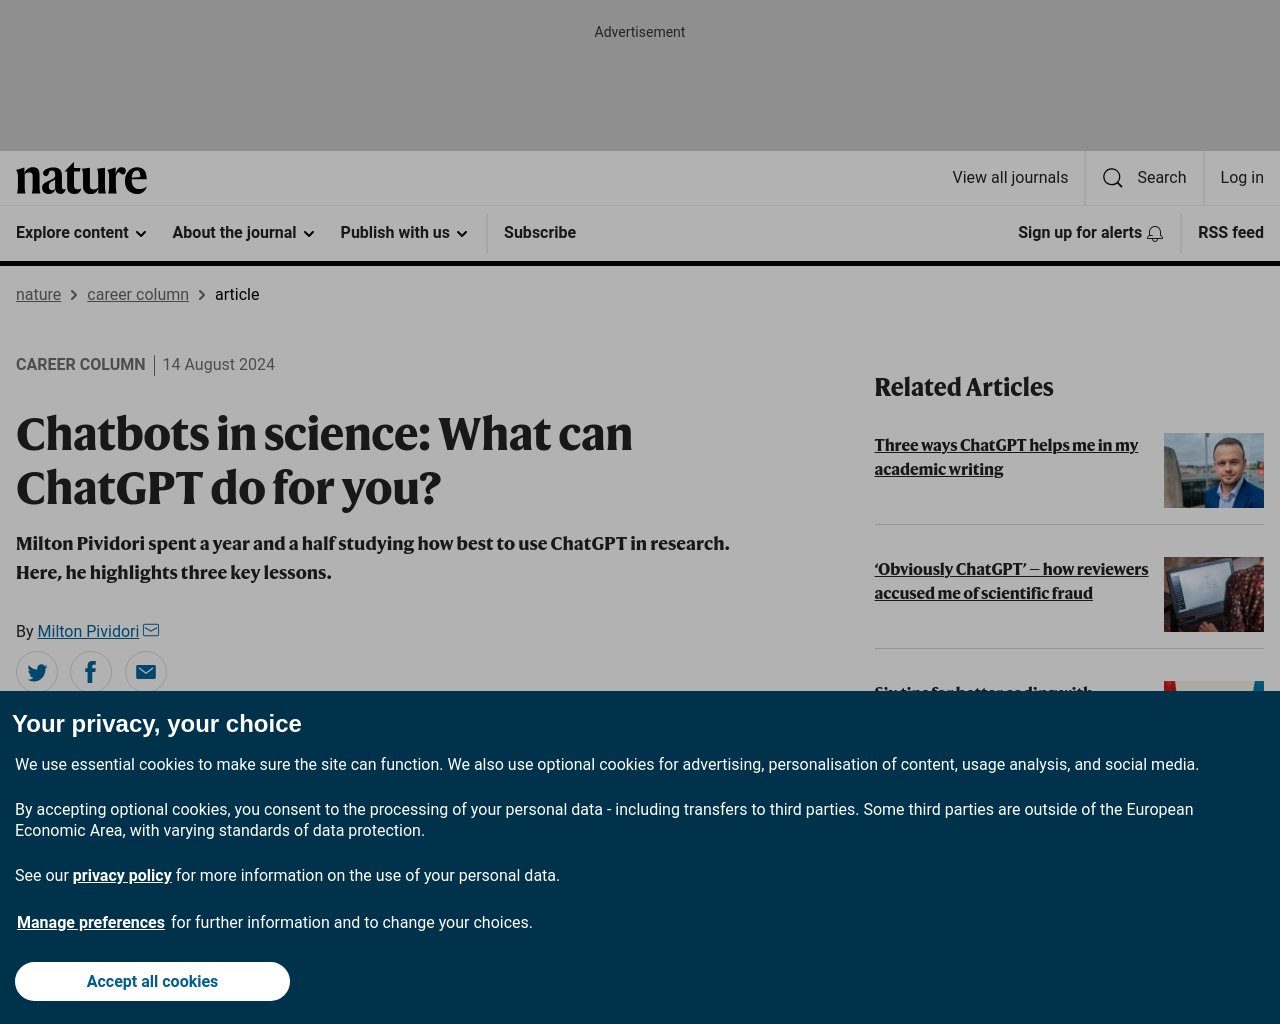Open the privacy policy link
The height and width of the screenshot is (1024, 1280).
[x=122, y=876]
